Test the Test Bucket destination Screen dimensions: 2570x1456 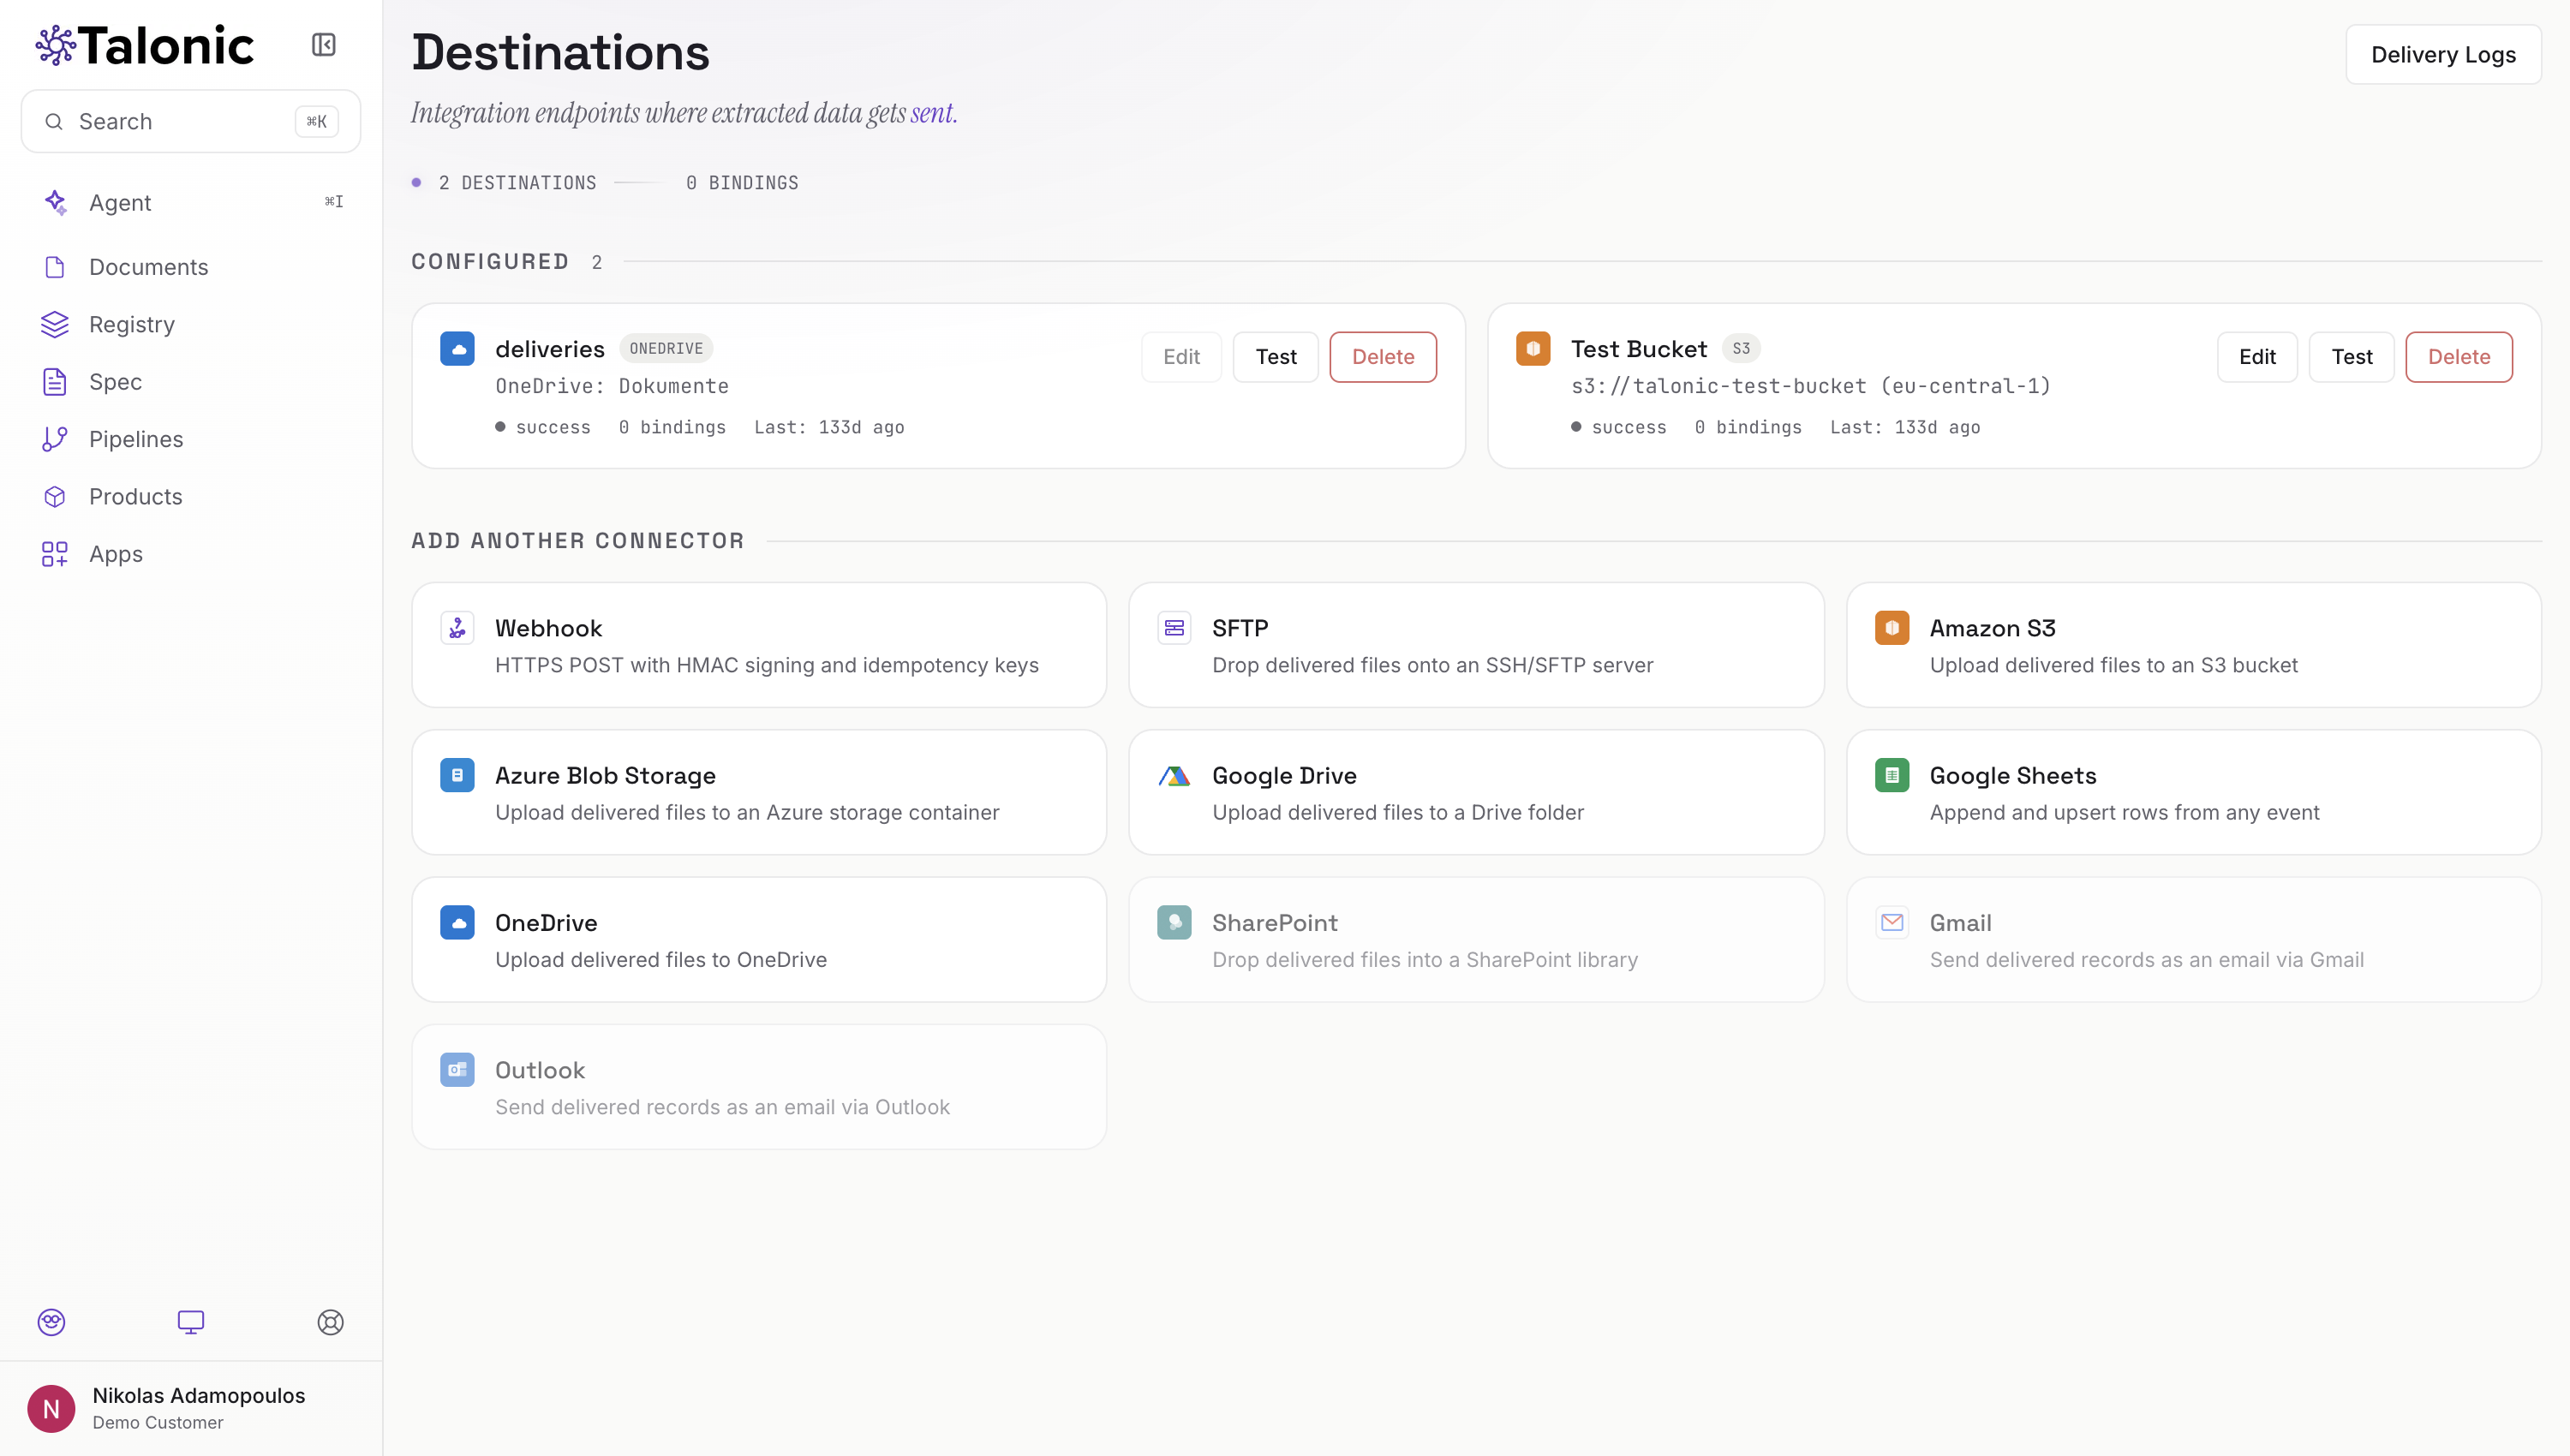[2351, 357]
